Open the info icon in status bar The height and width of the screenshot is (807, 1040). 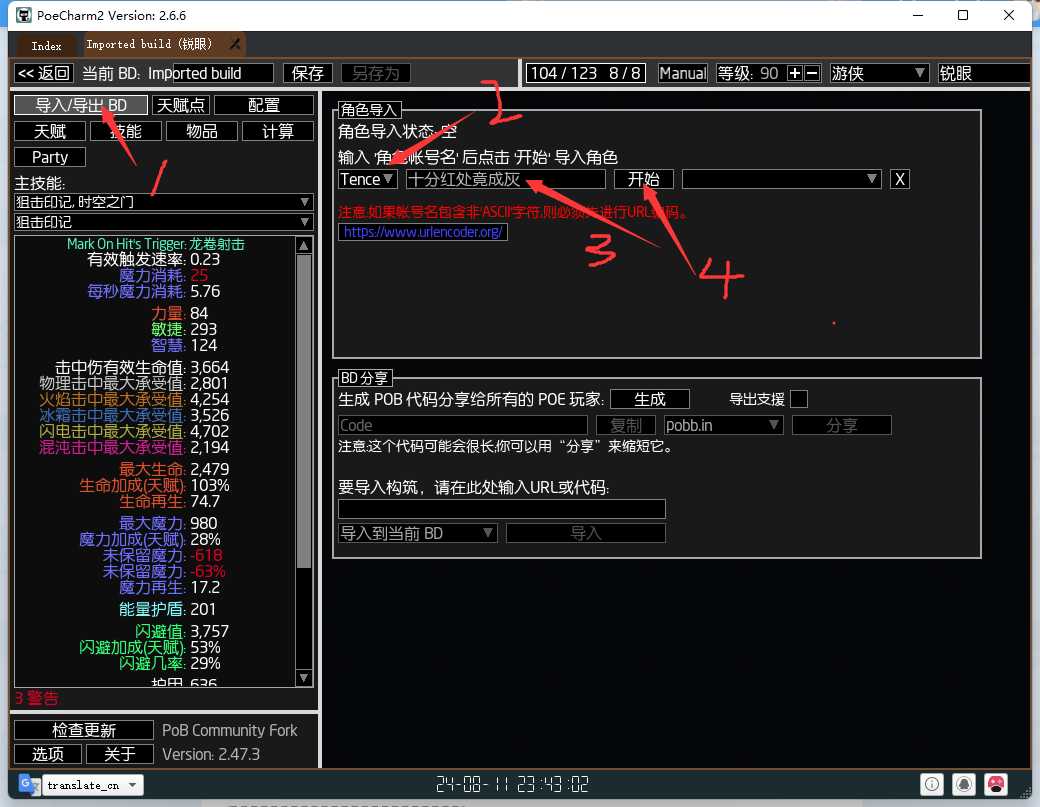click(932, 784)
